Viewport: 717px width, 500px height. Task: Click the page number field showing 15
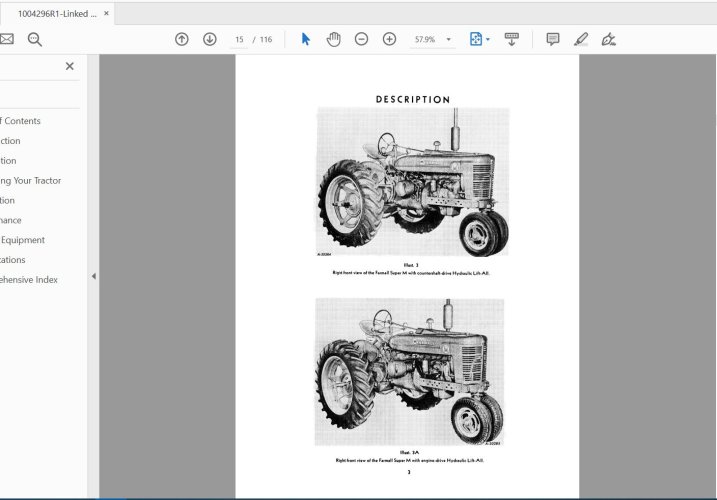[239, 40]
